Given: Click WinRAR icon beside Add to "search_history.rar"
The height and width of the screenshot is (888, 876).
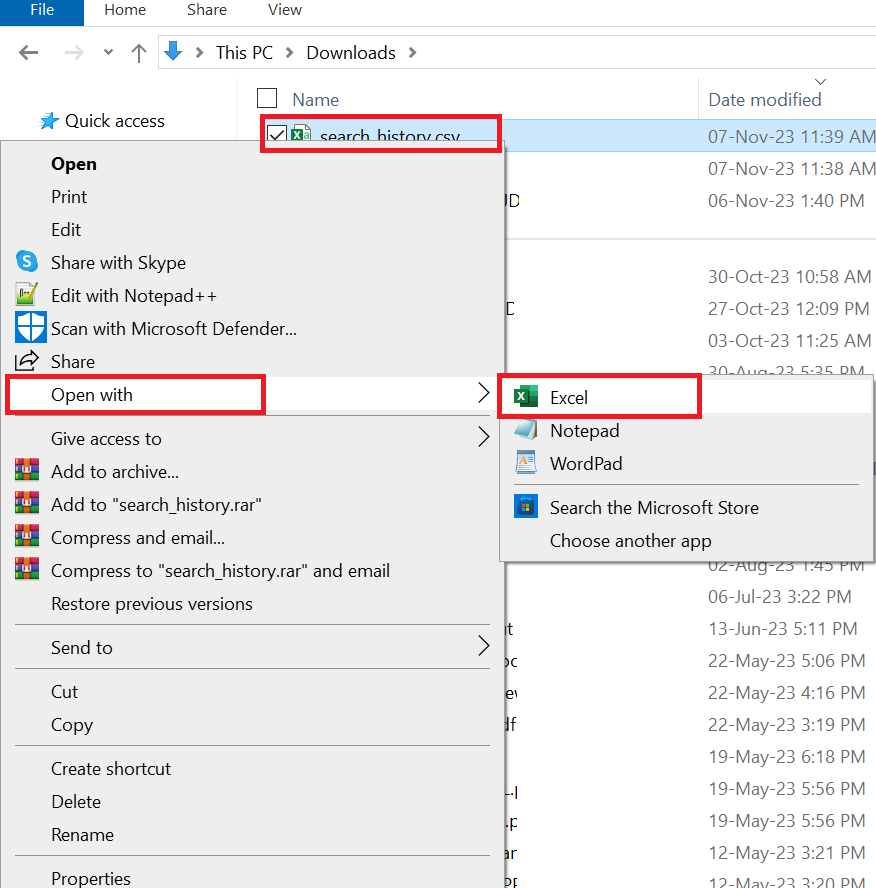Looking at the screenshot, I should click(27, 503).
